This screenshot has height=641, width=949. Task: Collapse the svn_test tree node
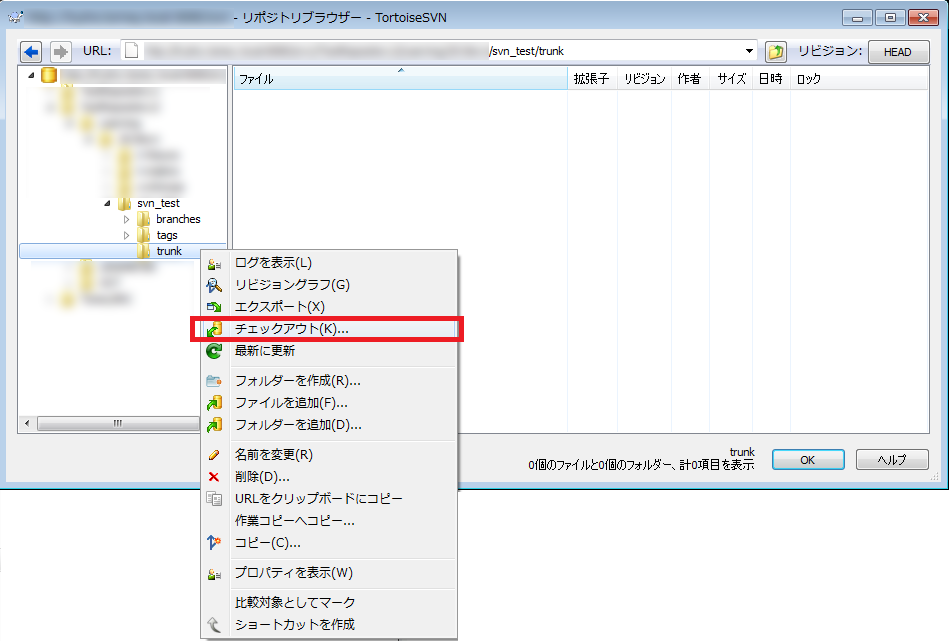click(107, 203)
